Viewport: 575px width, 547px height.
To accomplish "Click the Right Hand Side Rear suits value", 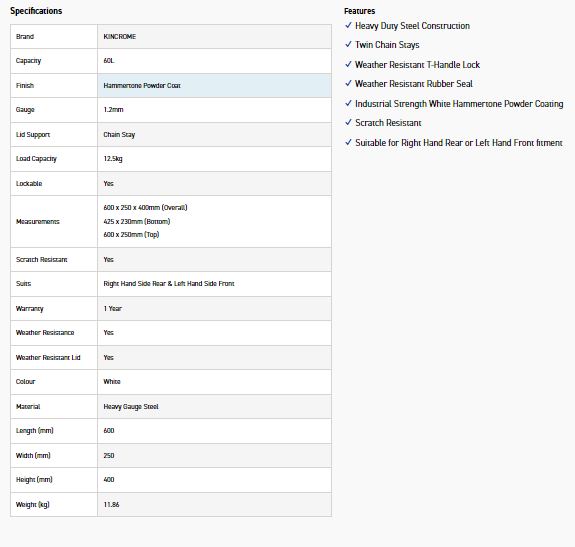I will point(169,283).
